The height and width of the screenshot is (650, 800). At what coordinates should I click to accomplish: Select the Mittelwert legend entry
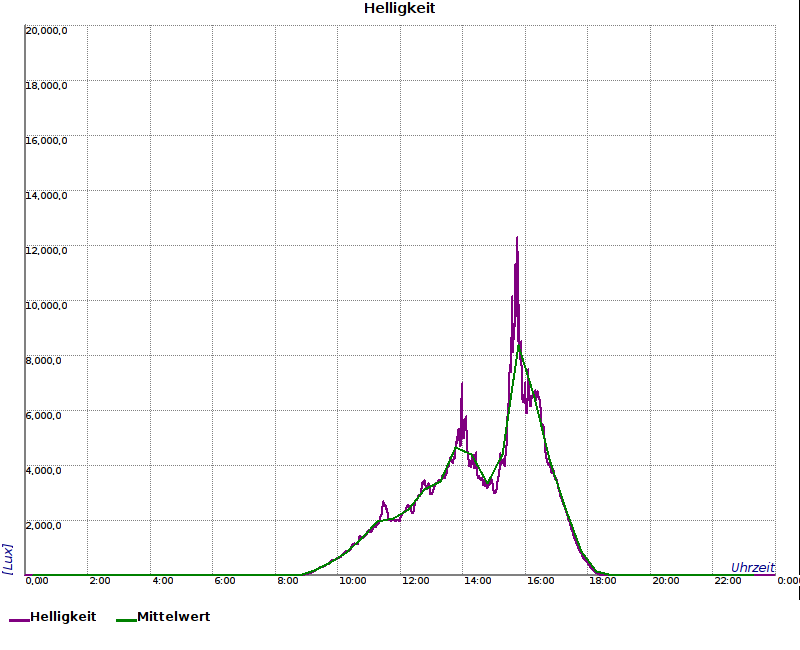pos(163,617)
